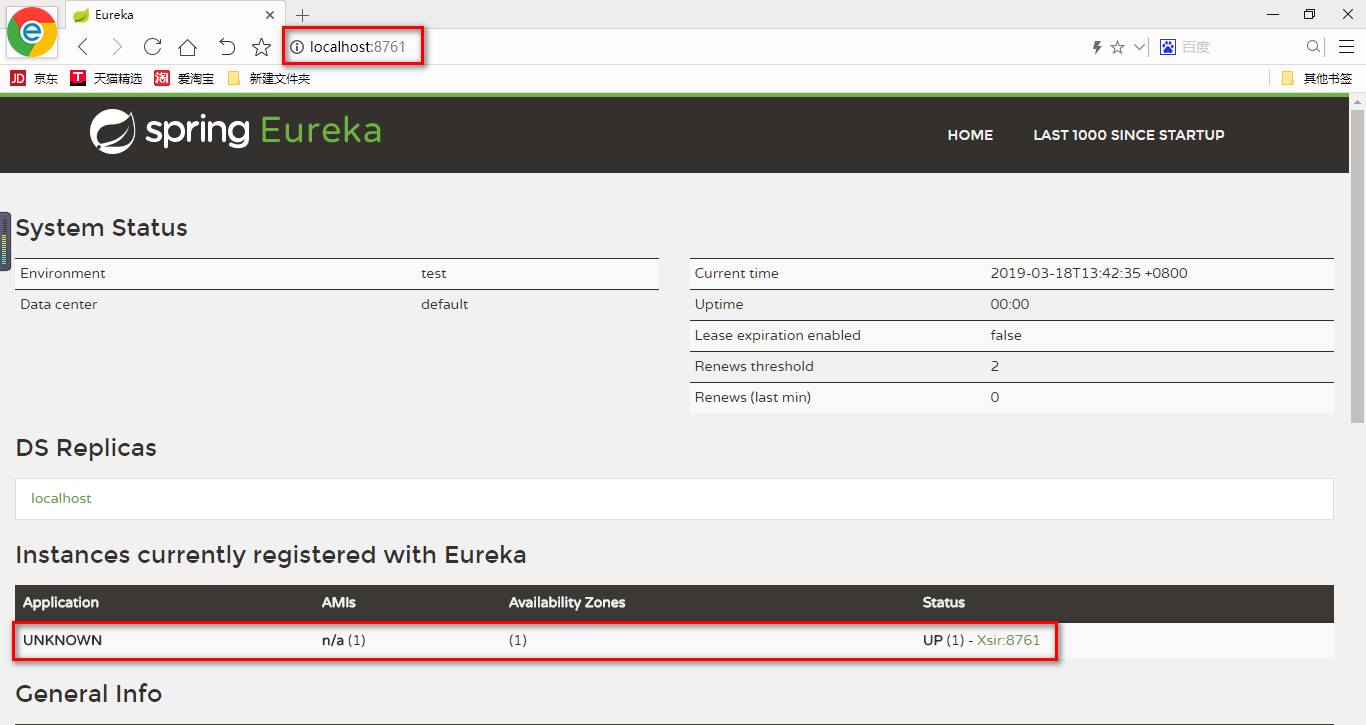This screenshot has width=1366, height=725.
Task: Bookmark page using star beside home icons
Action: (261, 47)
